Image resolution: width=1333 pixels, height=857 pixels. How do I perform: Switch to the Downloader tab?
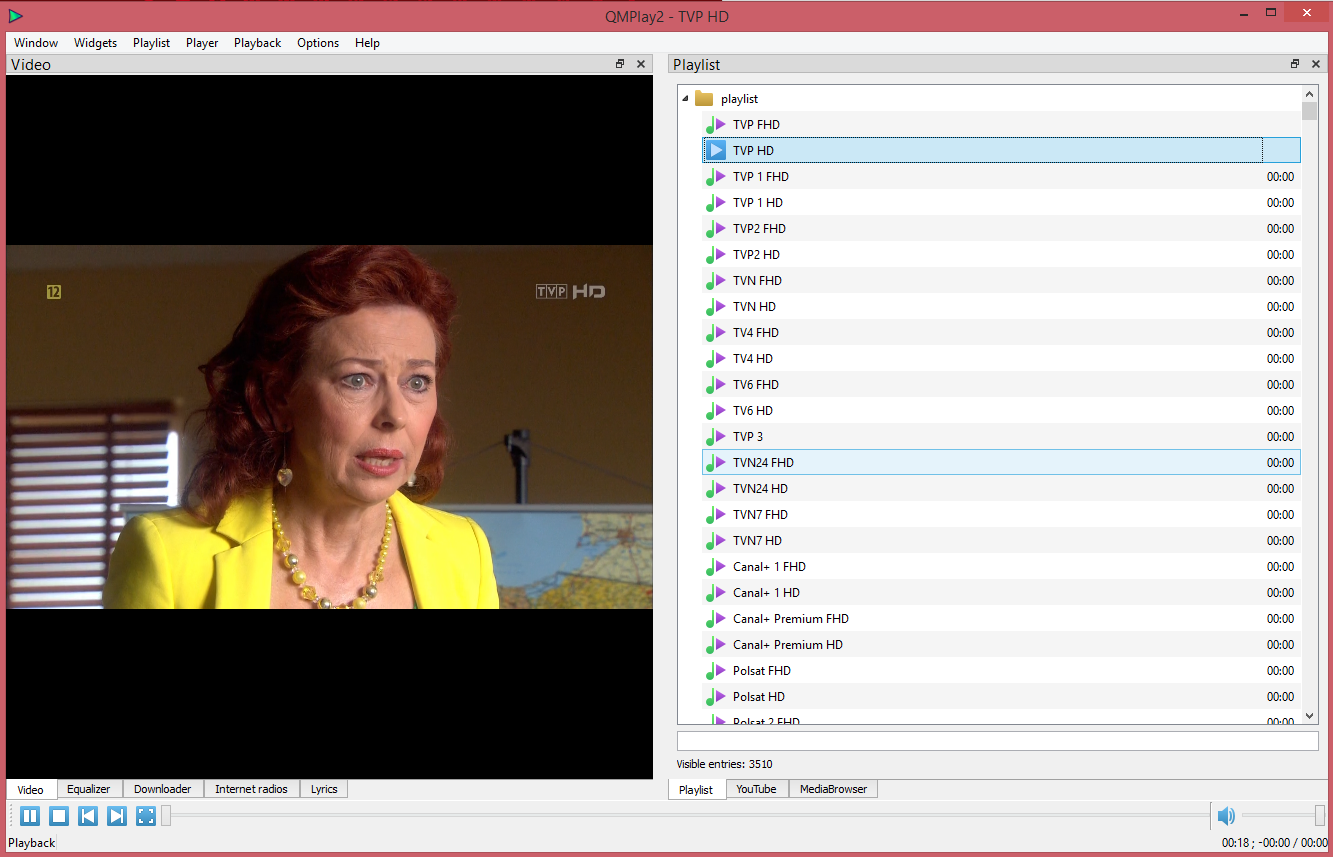(x=162, y=789)
